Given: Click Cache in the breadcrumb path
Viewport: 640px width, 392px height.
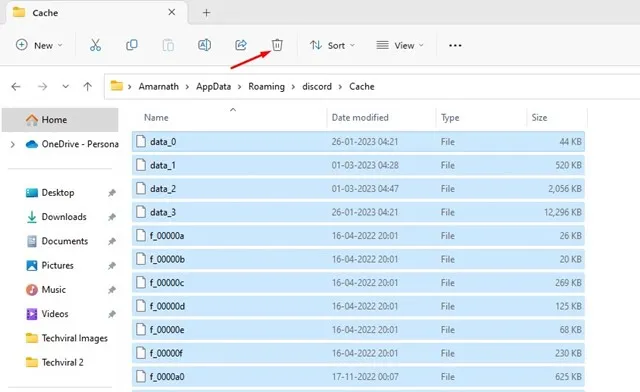Looking at the screenshot, I should (x=362, y=87).
